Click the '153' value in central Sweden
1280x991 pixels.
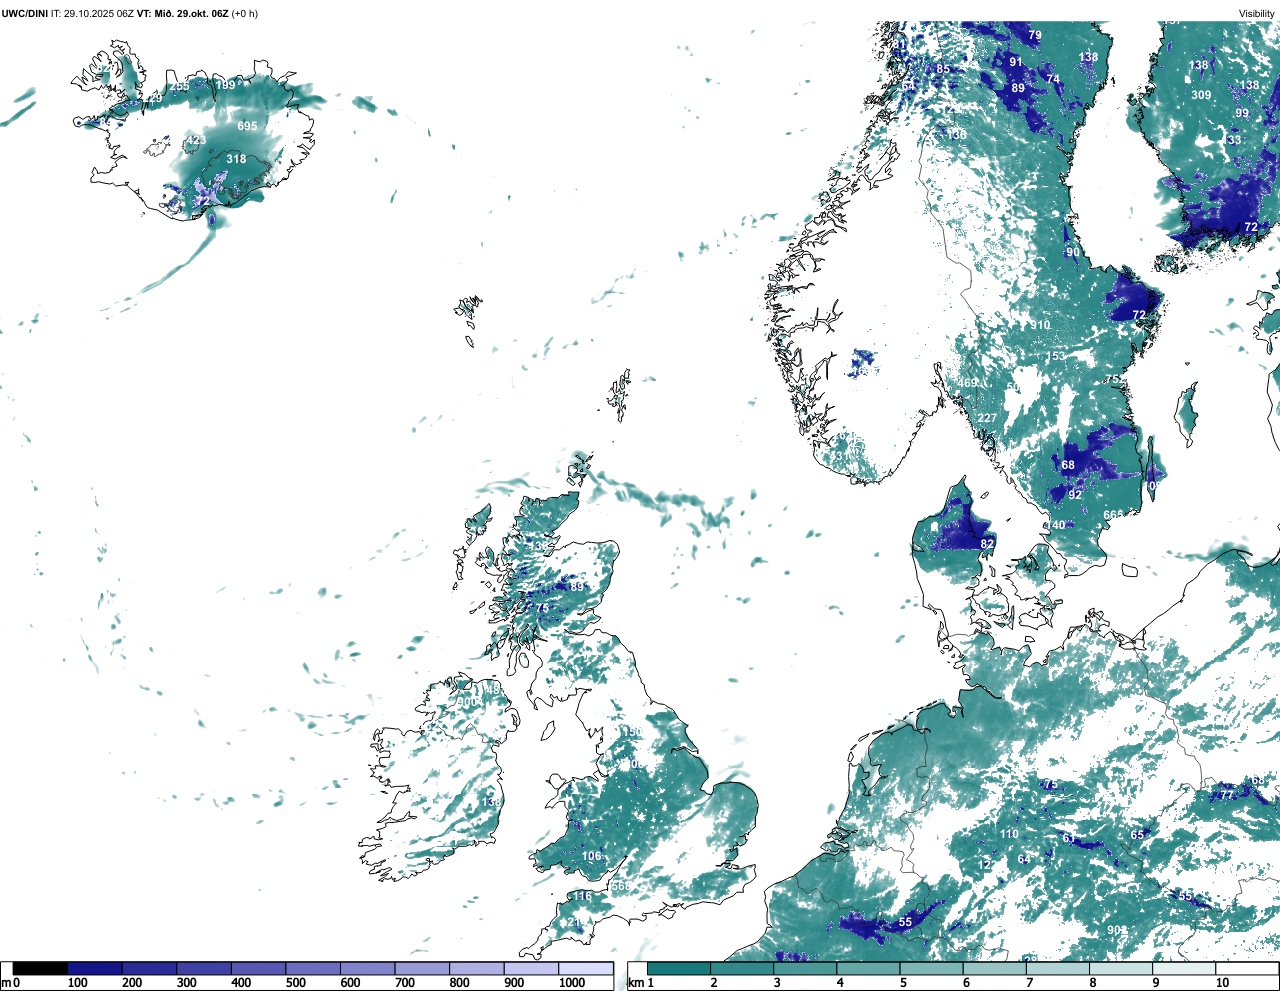coord(1056,357)
